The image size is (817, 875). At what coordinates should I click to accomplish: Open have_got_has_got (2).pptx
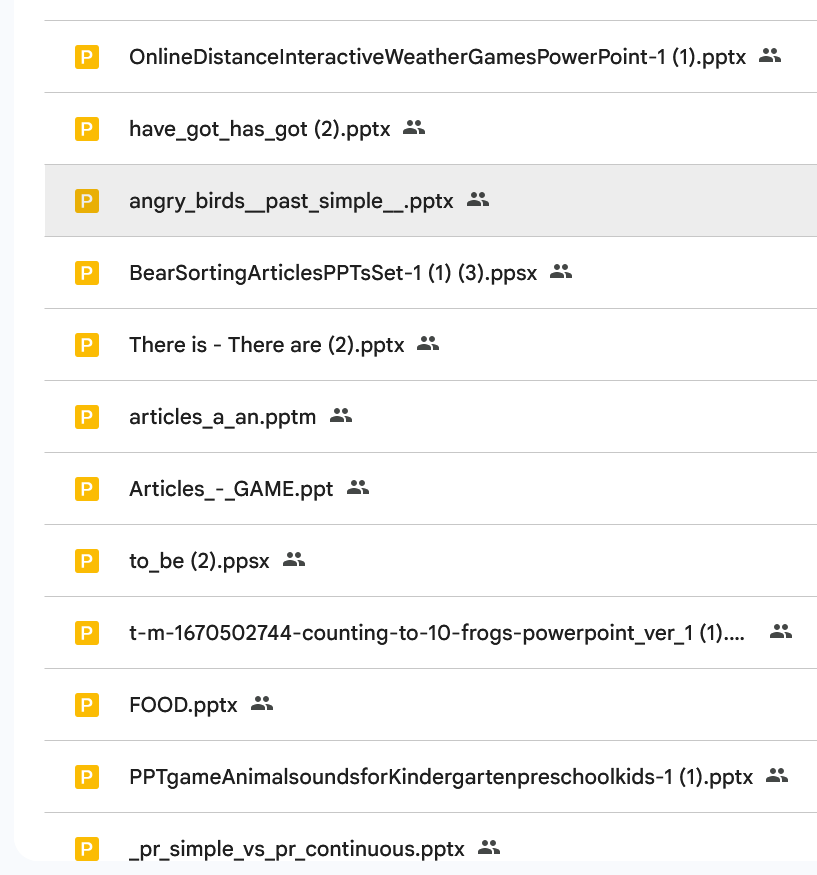(x=259, y=129)
